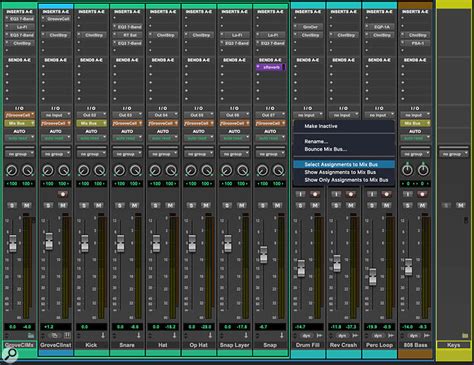Open the no group selector on Hat

(163, 154)
